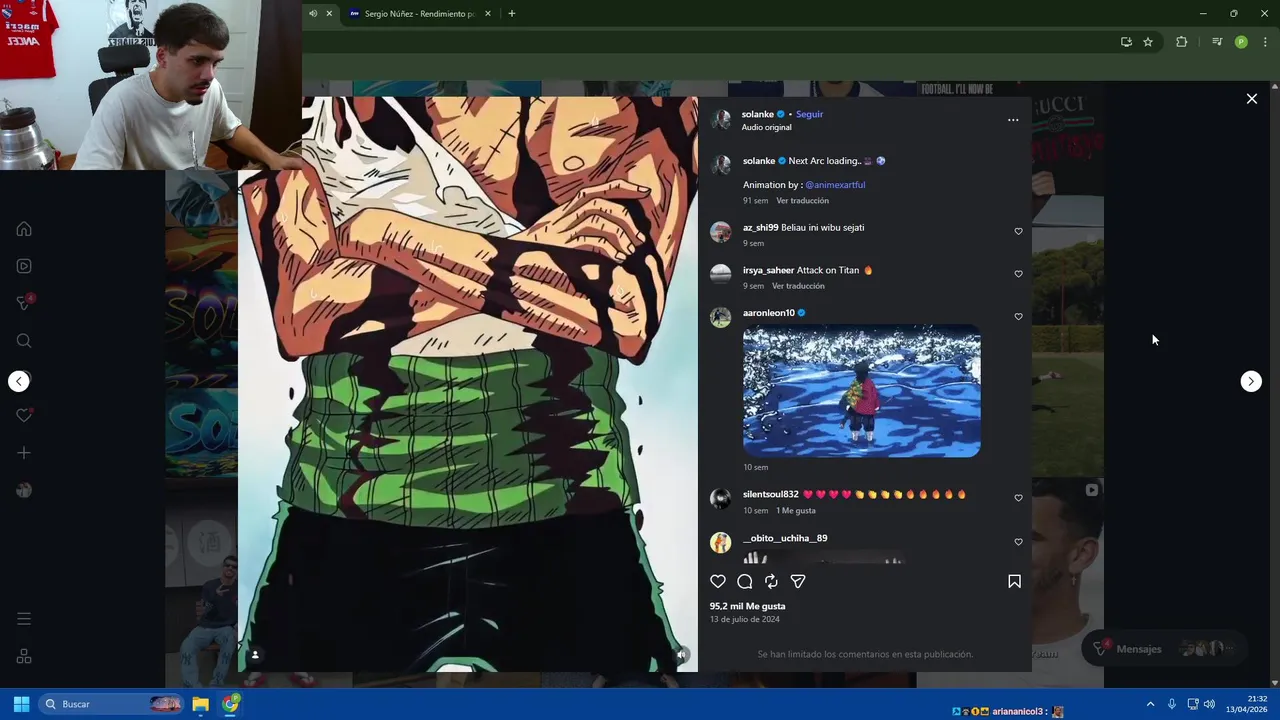Open a new browser tab
The width and height of the screenshot is (1280, 720).
tap(512, 14)
